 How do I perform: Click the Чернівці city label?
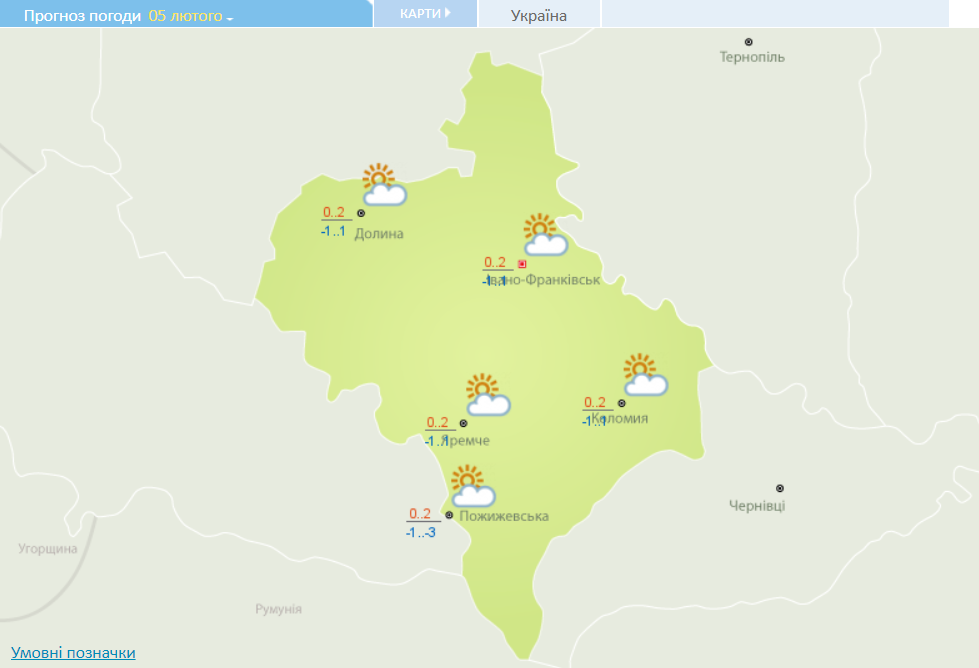(757, 506)
